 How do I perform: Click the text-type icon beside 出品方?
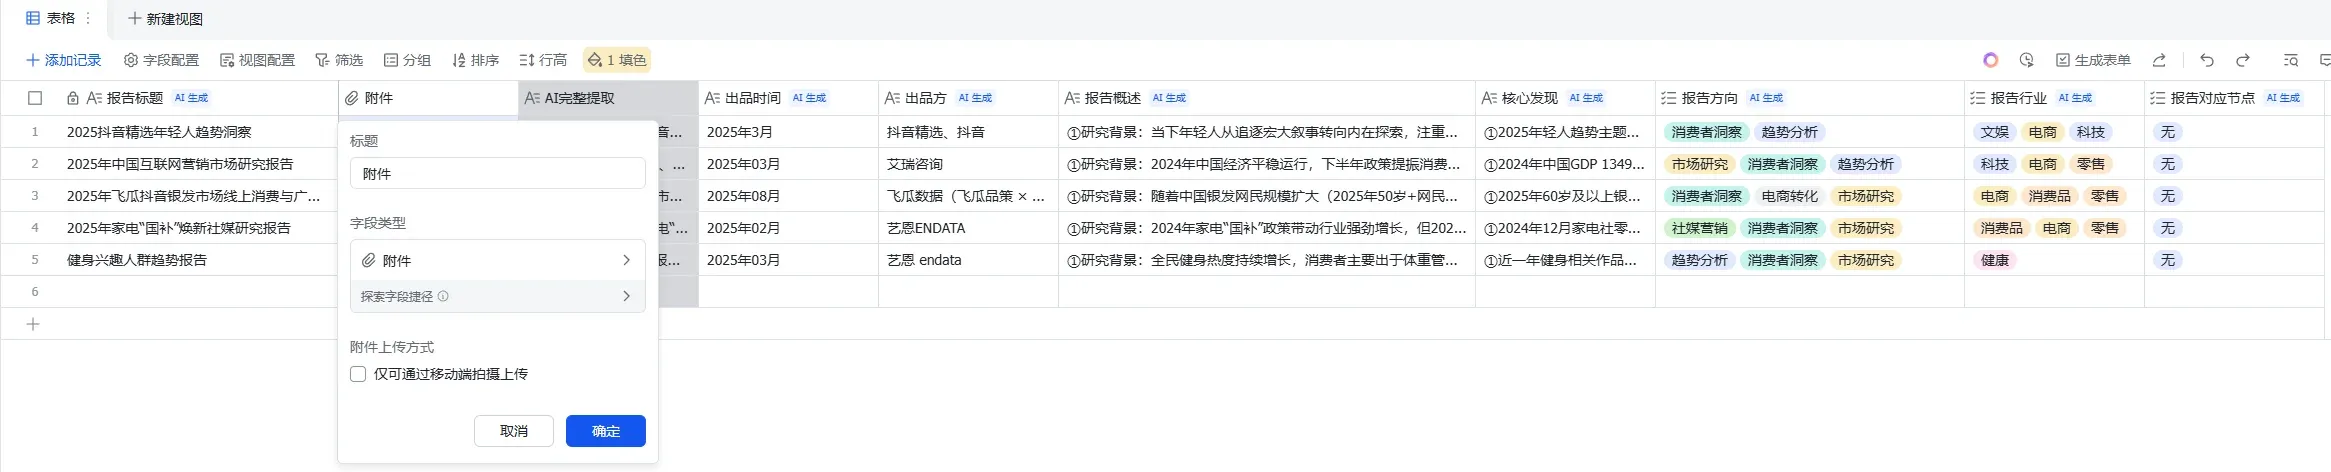[x=892, y=98]
